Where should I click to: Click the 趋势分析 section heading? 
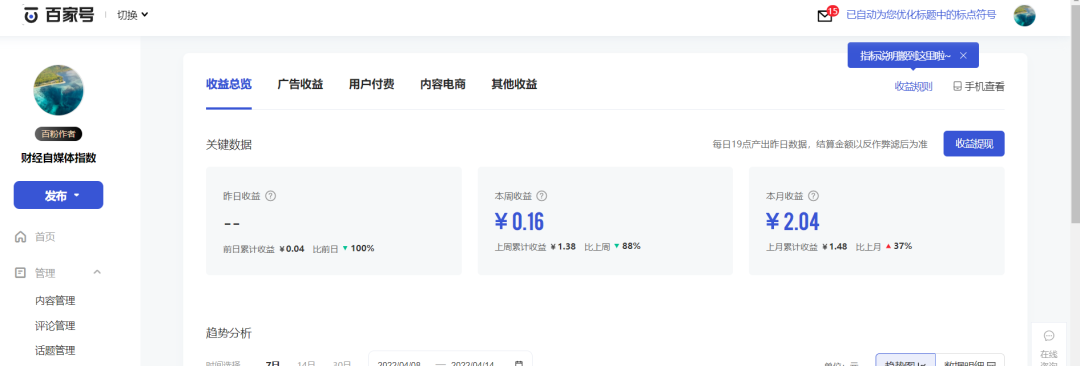click(x=229, y=334)
